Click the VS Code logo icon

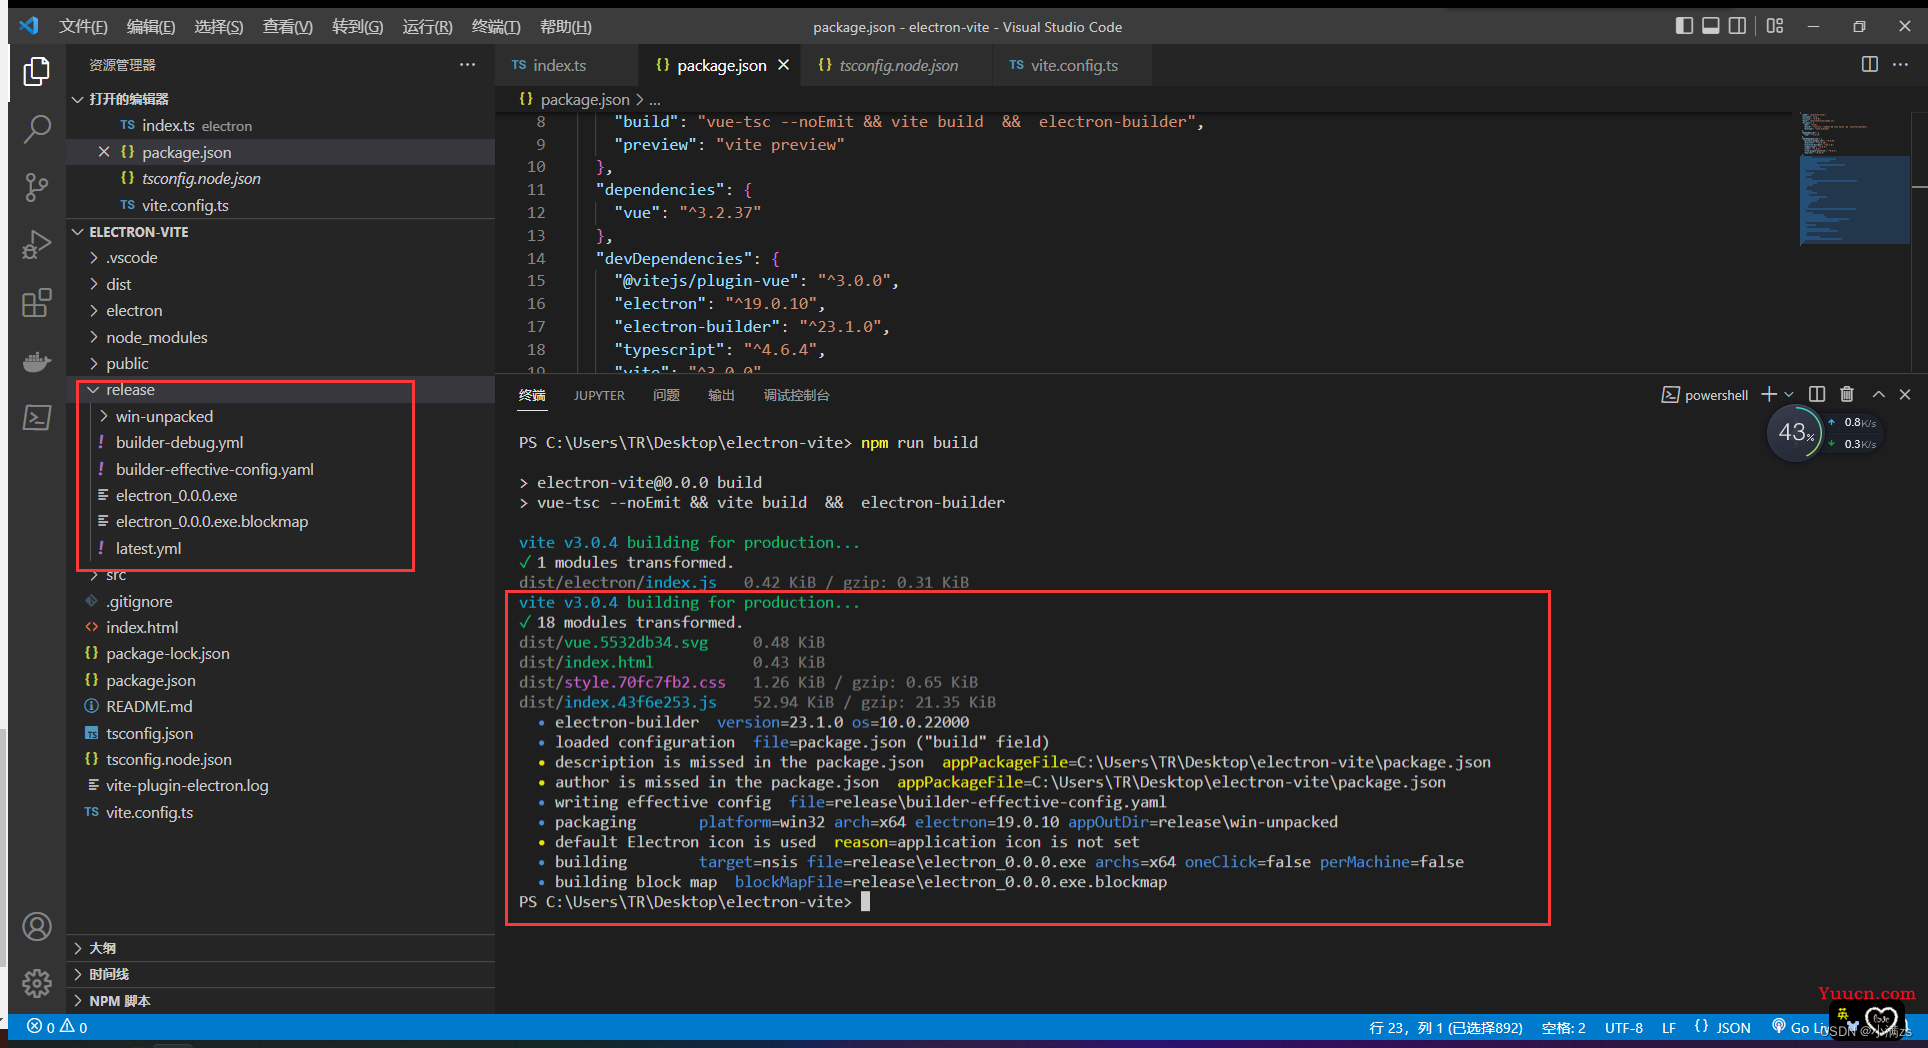coord(28,26)
